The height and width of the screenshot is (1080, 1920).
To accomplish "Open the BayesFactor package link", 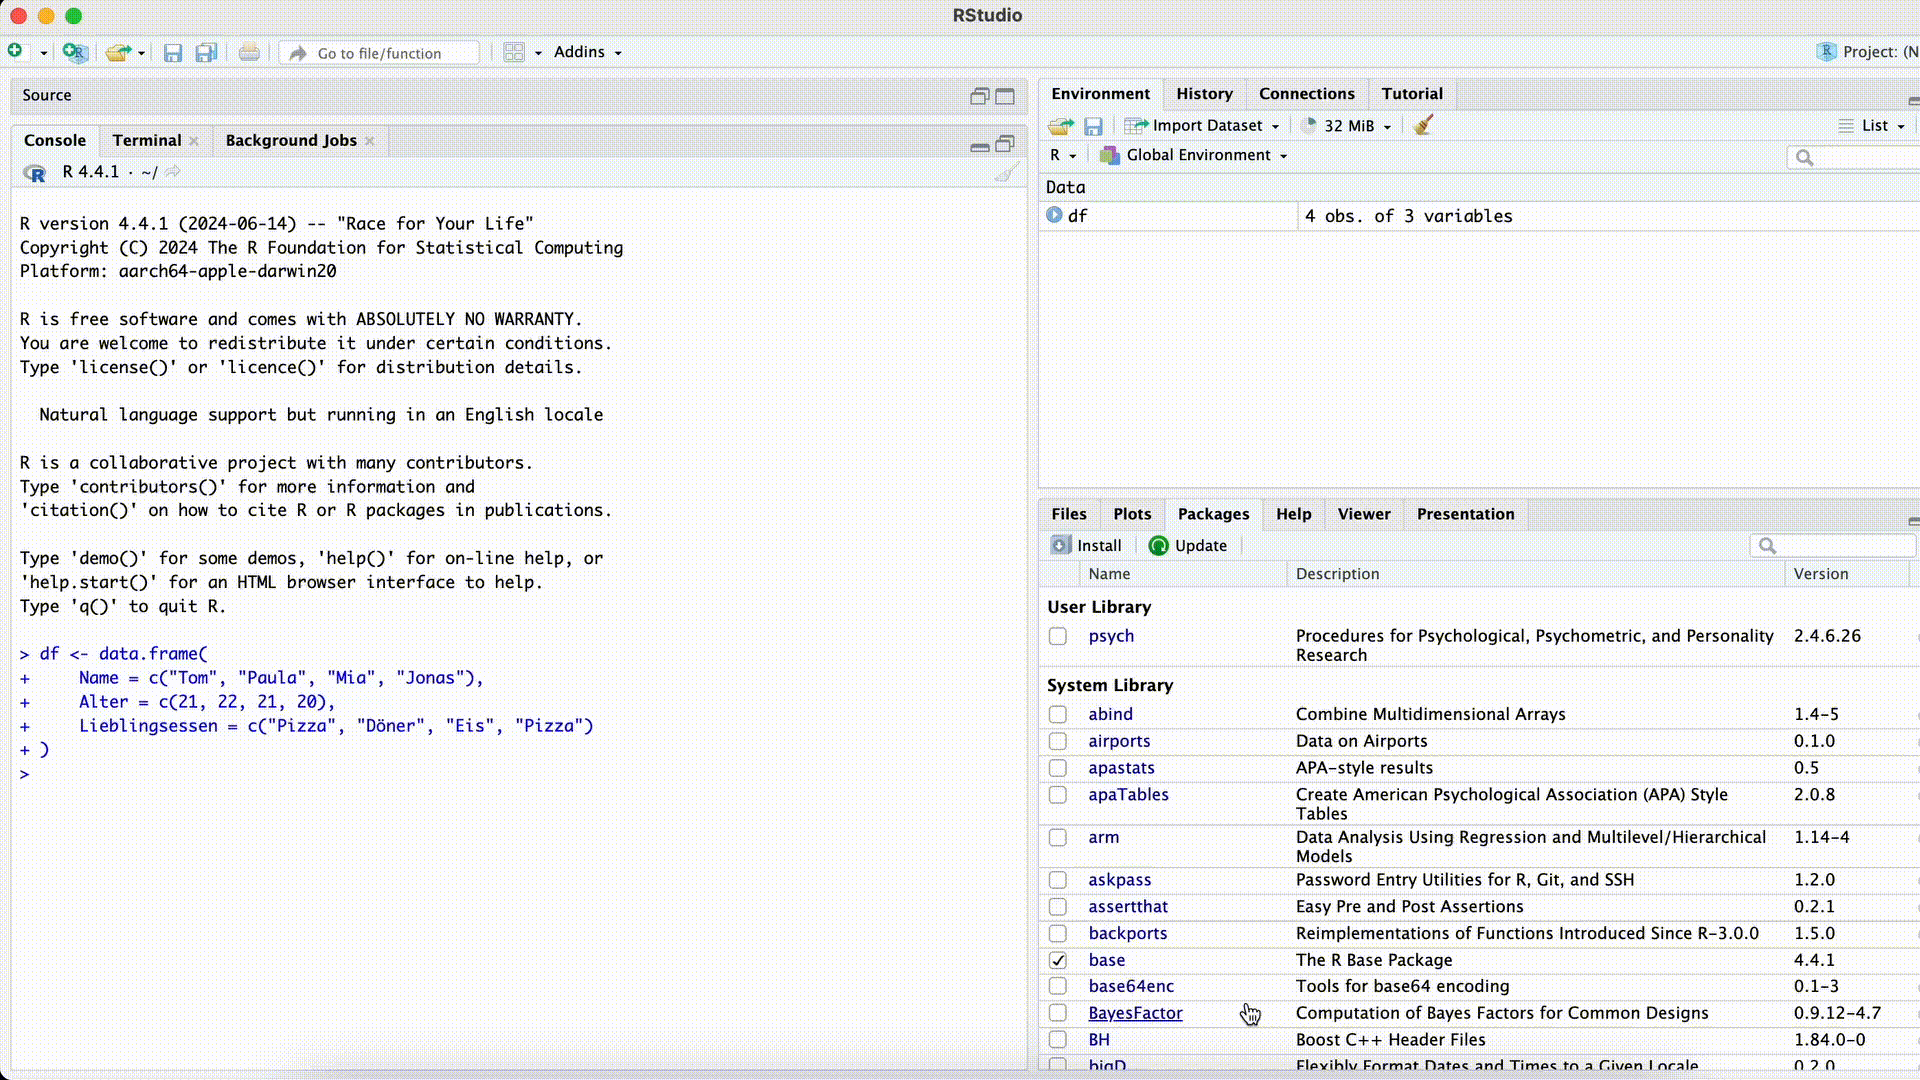I will coord(1135,1013).
